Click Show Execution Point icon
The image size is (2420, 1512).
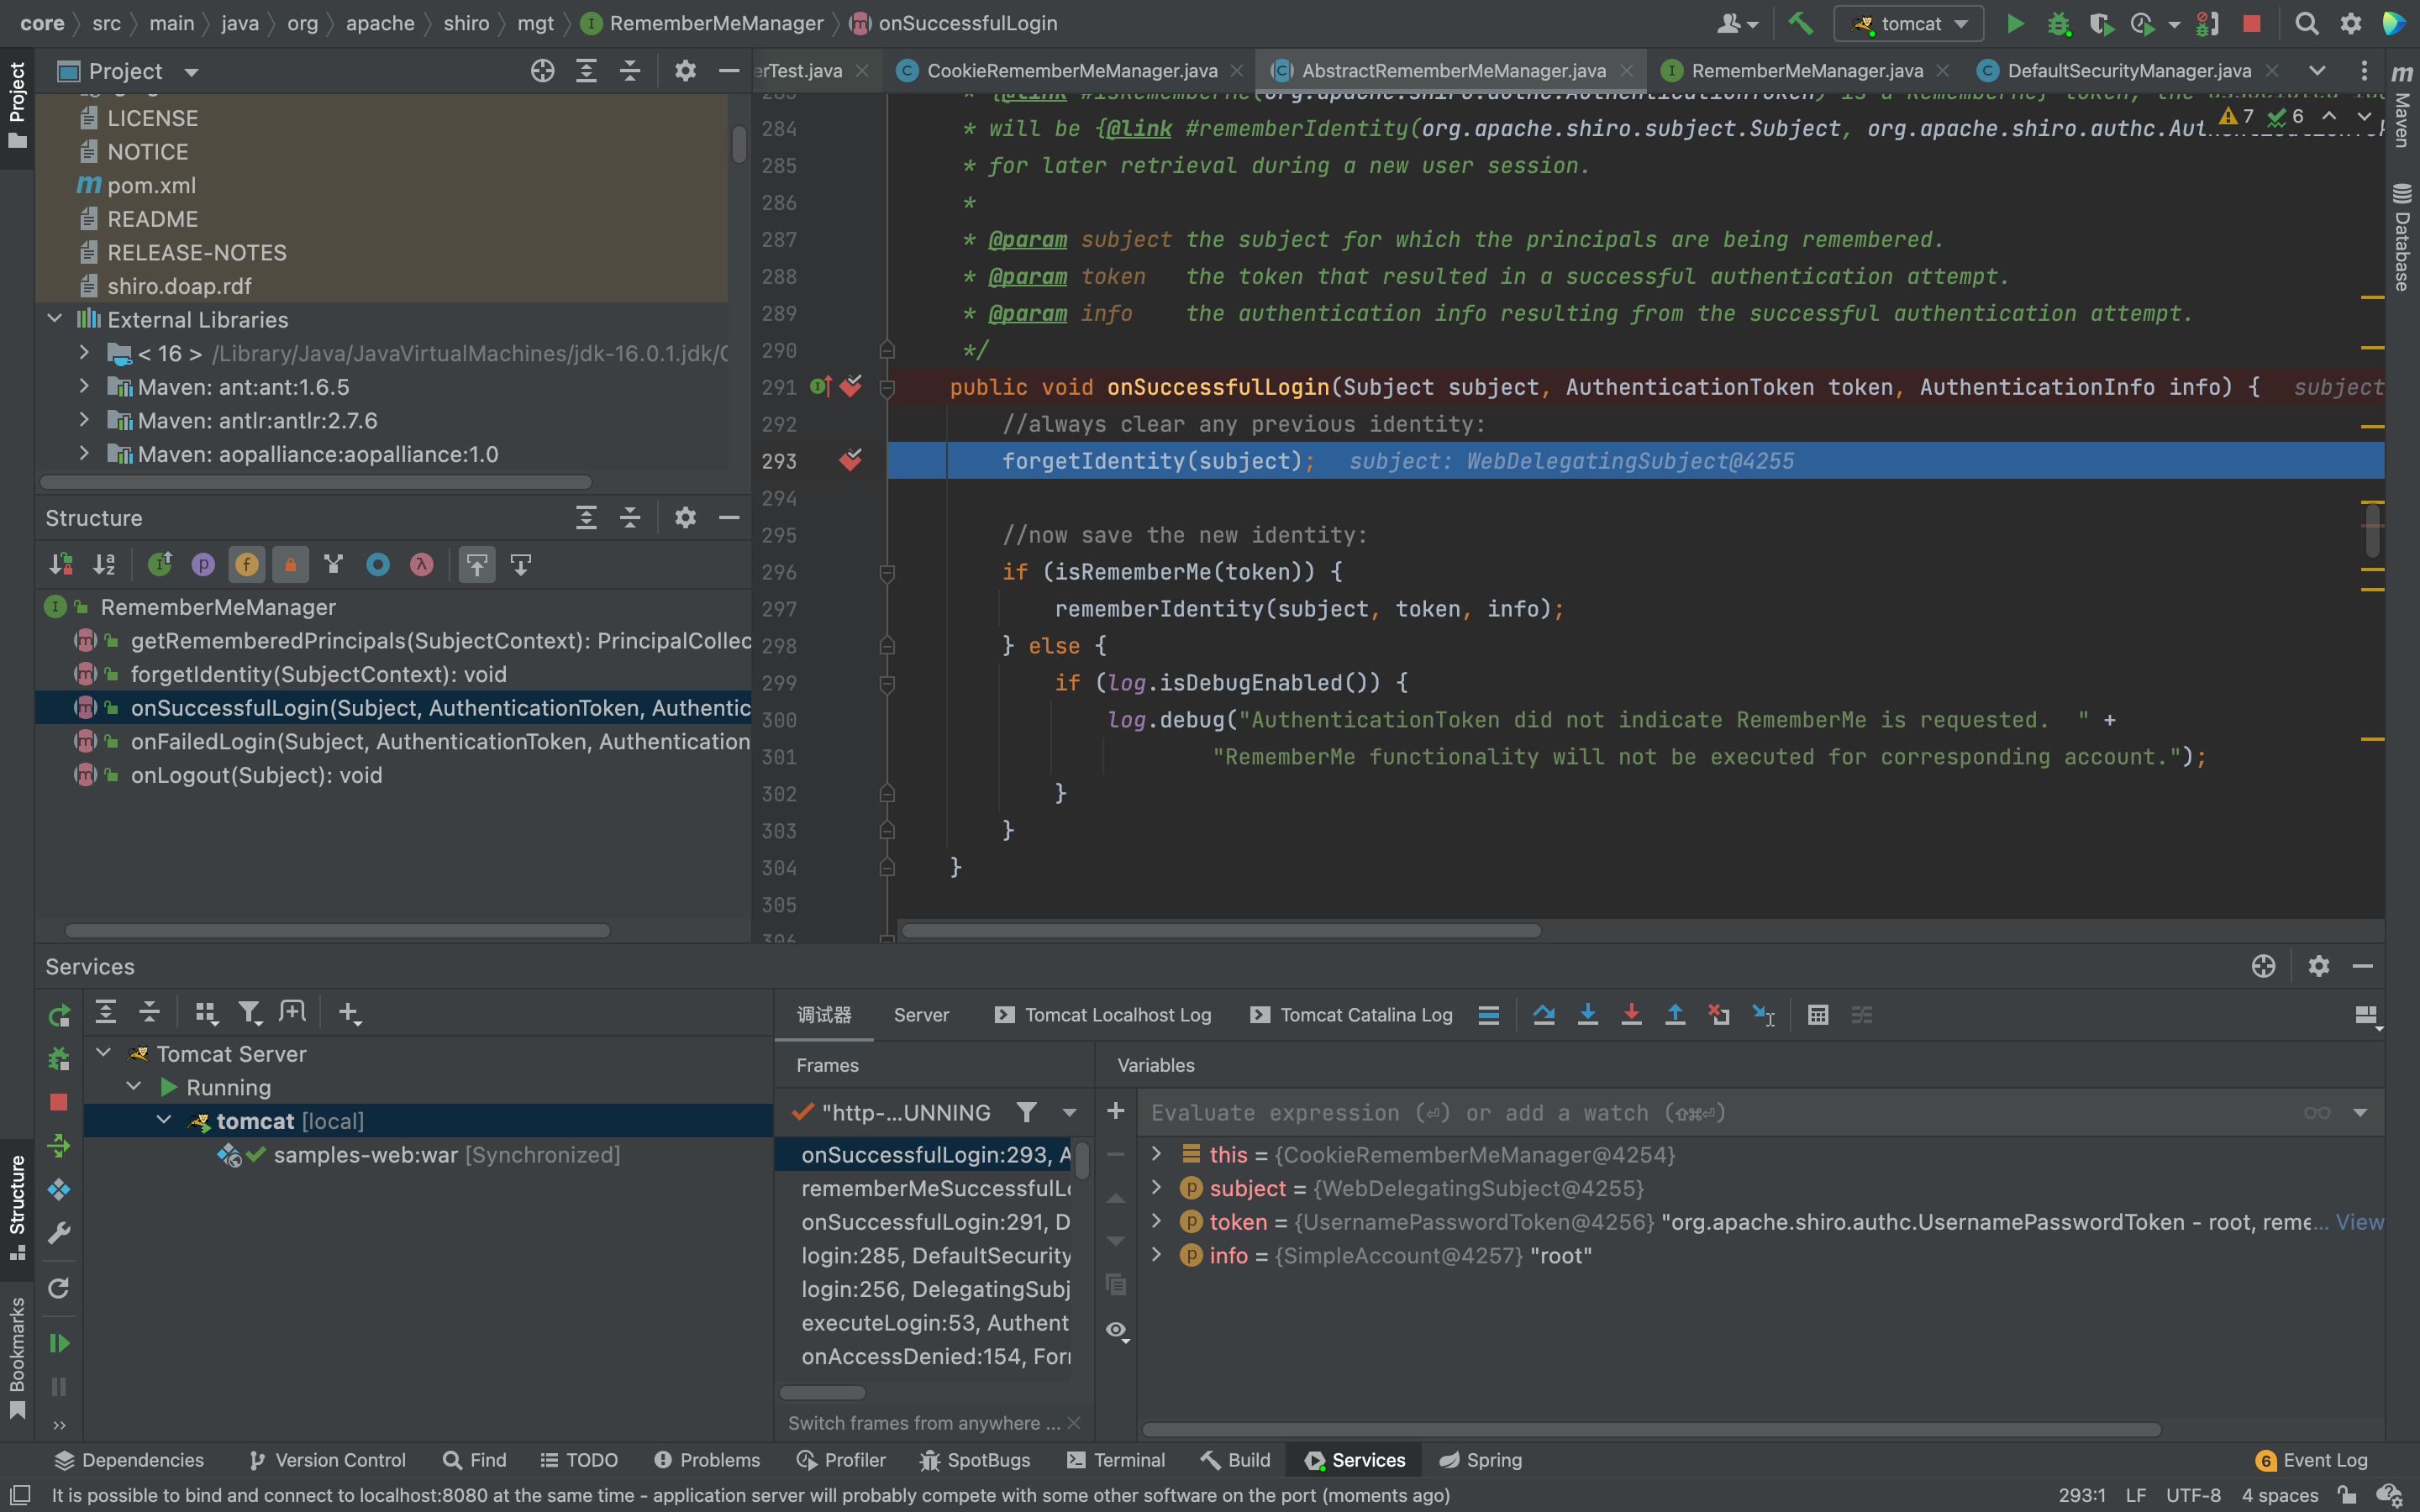[1488, 1015]
